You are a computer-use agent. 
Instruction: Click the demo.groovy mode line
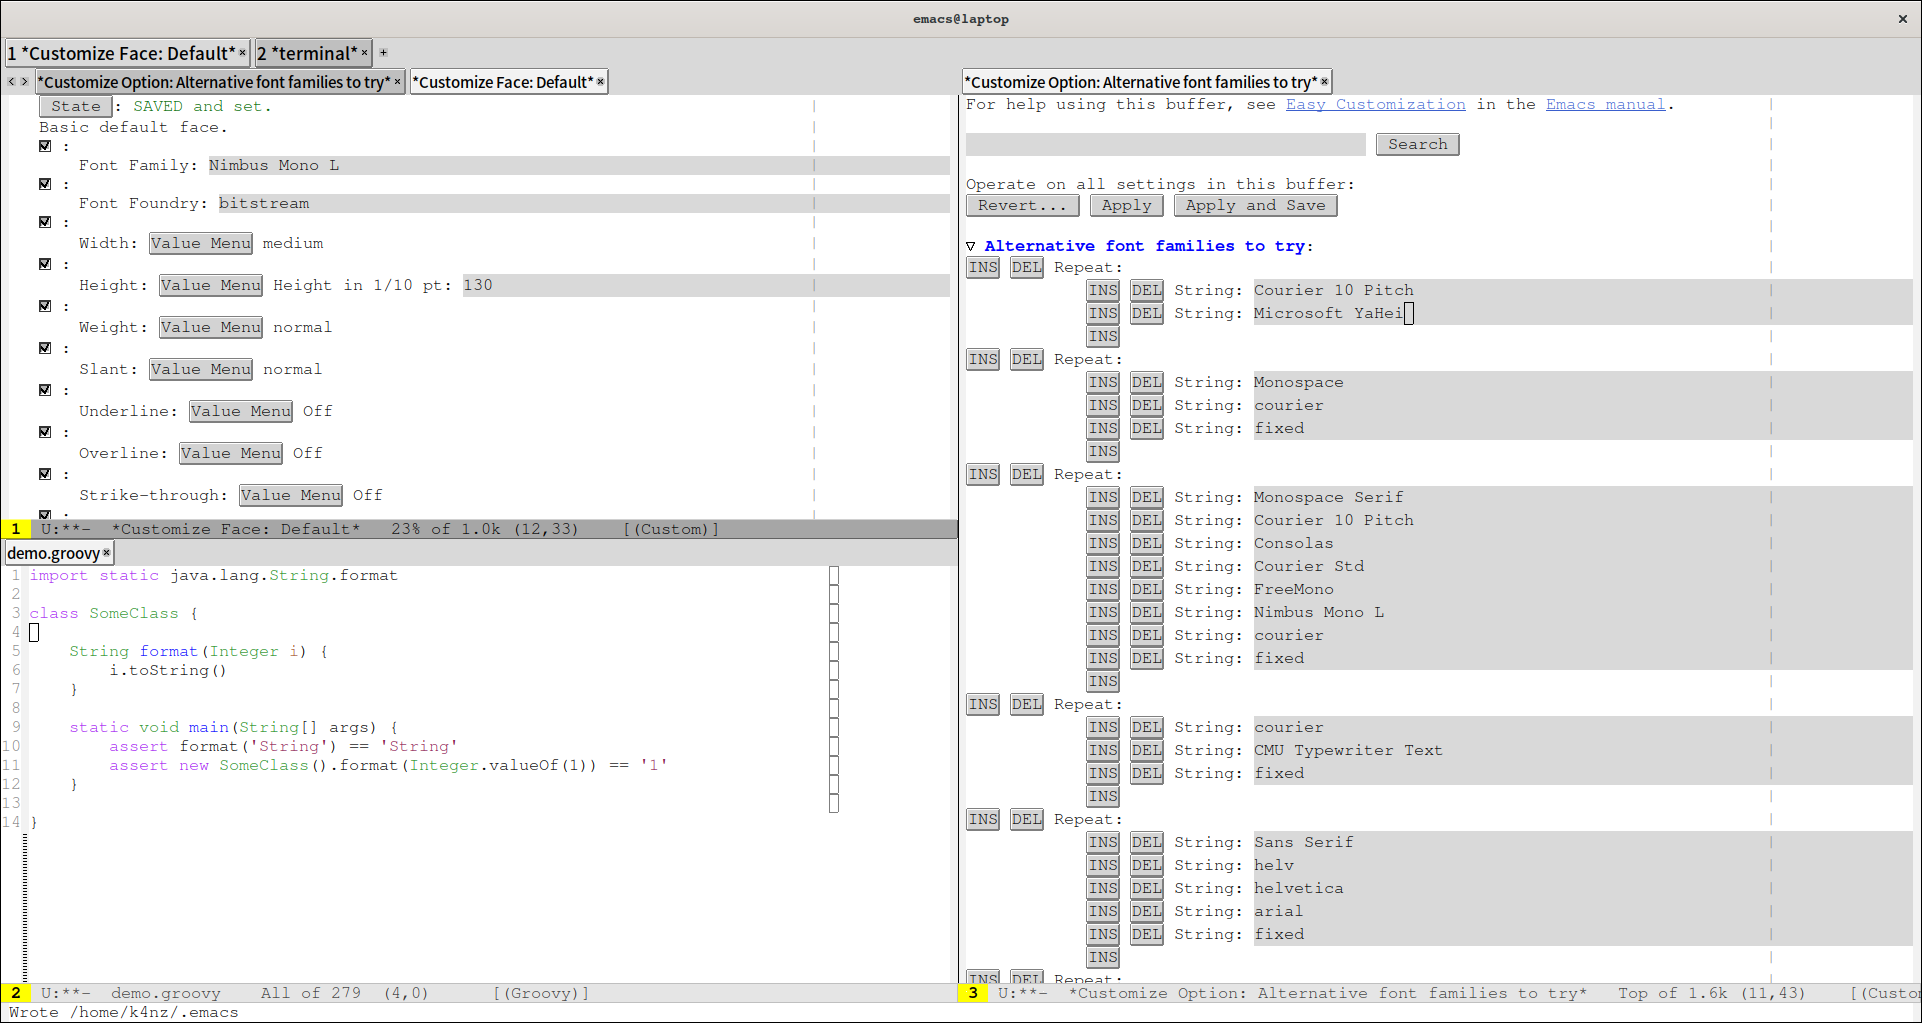pos(480,993)
